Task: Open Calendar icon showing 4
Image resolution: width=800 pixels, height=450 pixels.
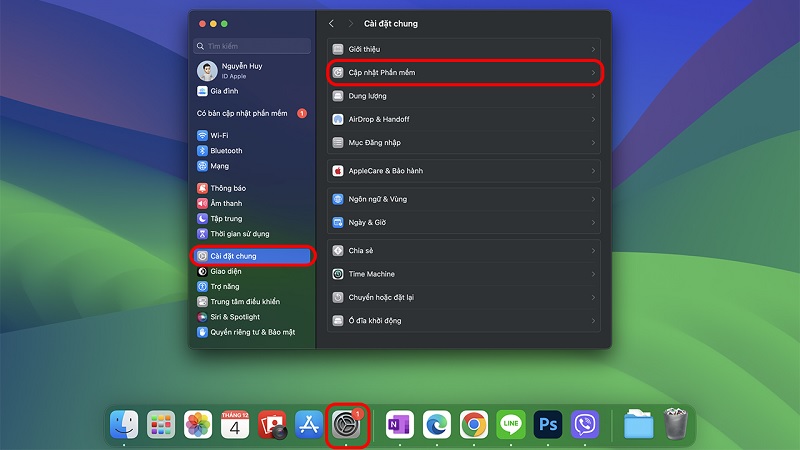Action: [235, 424]
